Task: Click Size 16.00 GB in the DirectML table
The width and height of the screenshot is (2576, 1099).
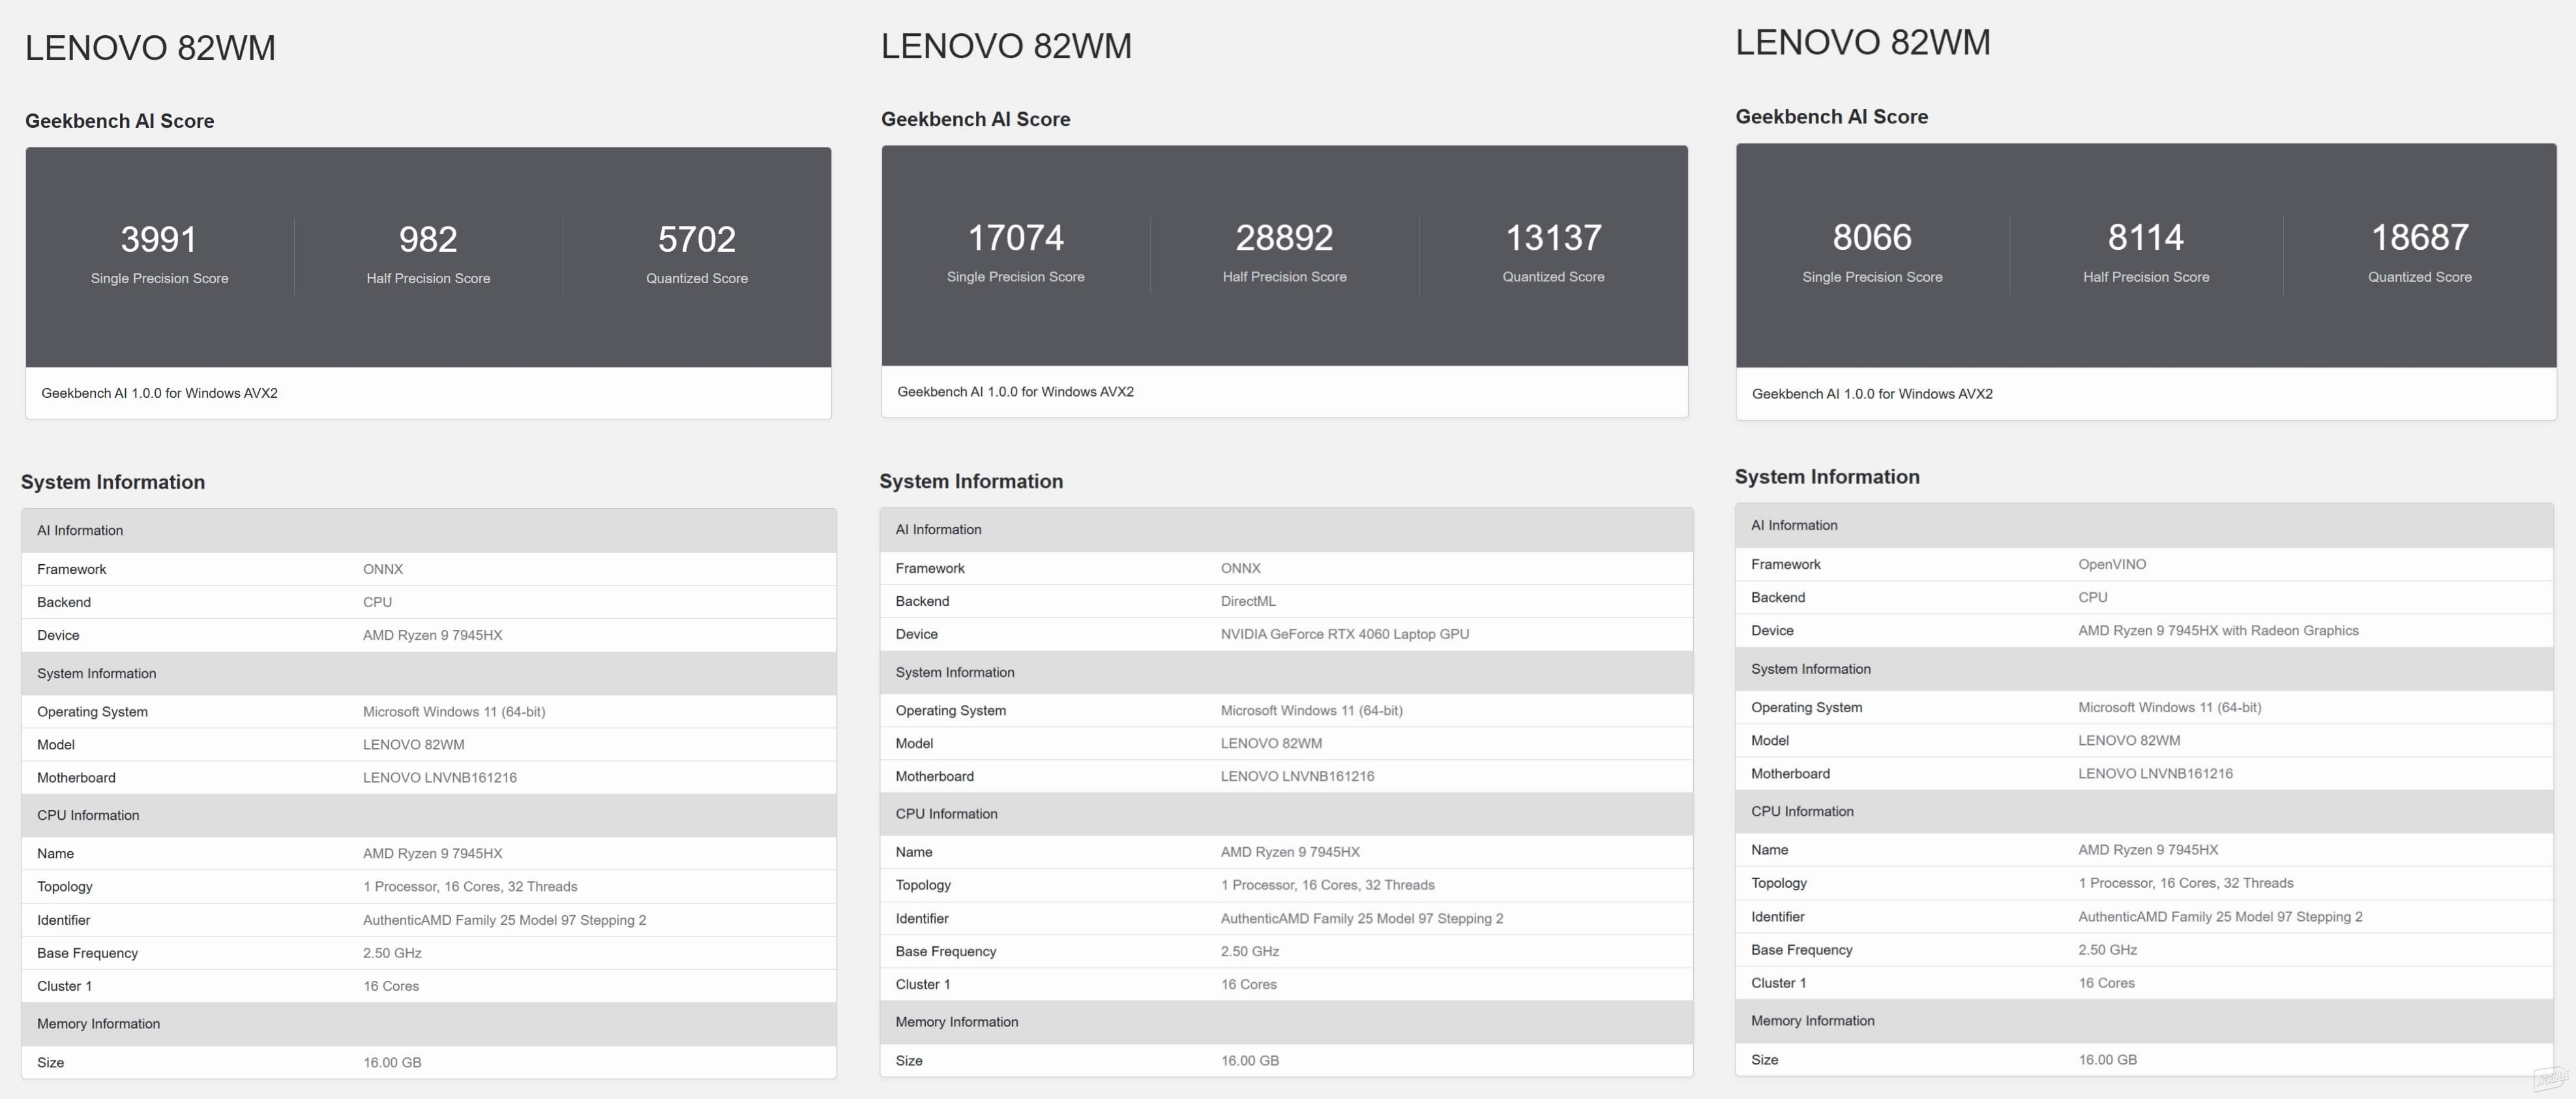Action: click(x=1249, y=1060)
